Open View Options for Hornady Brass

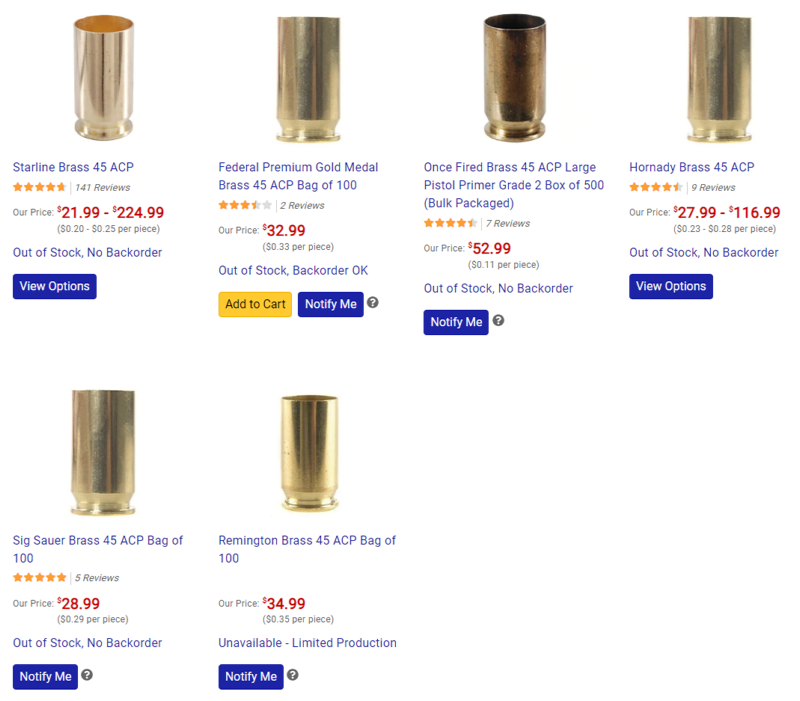671,286
